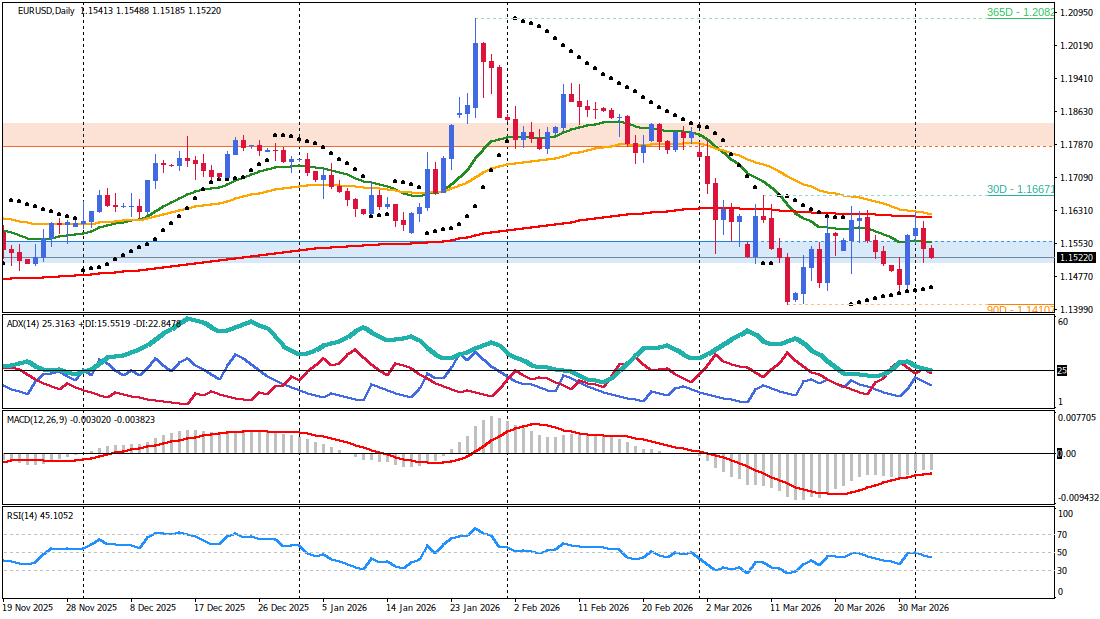Viewport: 1100px width, 619px height.
Task: Click the 70 level on RSI scale
Action: coord(1063,535)
